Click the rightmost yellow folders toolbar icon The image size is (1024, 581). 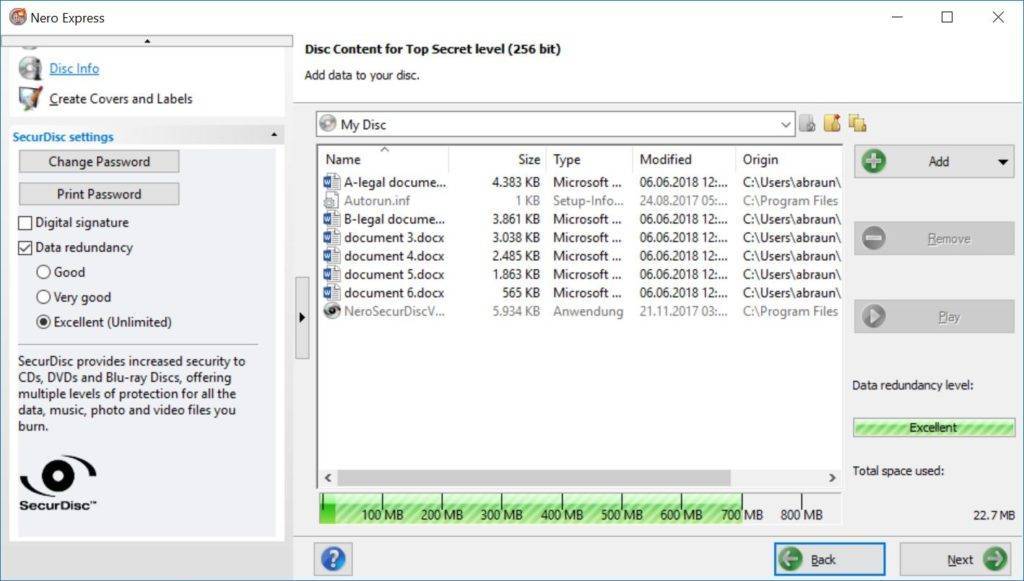(857, 124)
